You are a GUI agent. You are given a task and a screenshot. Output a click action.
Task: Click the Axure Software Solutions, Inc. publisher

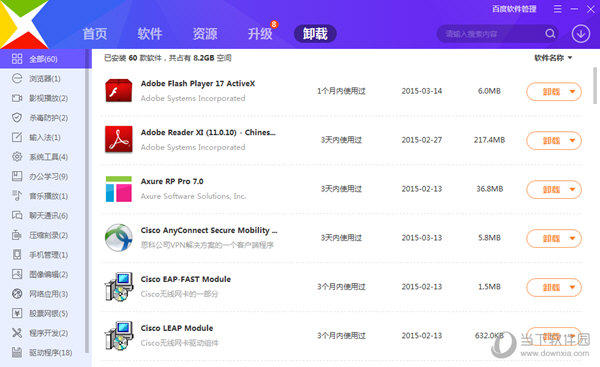pos(193,196)
